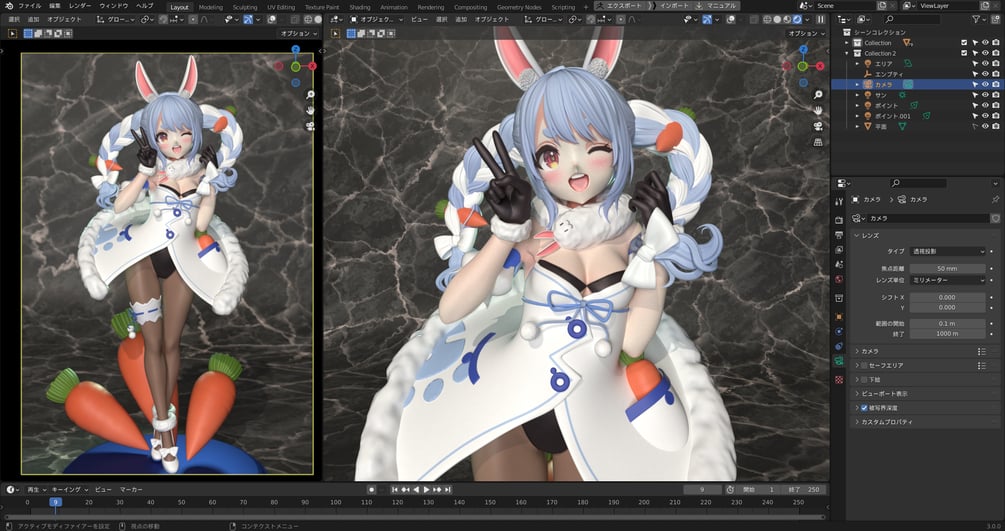Click the pan hand icon in right viewport

[818, 110]
